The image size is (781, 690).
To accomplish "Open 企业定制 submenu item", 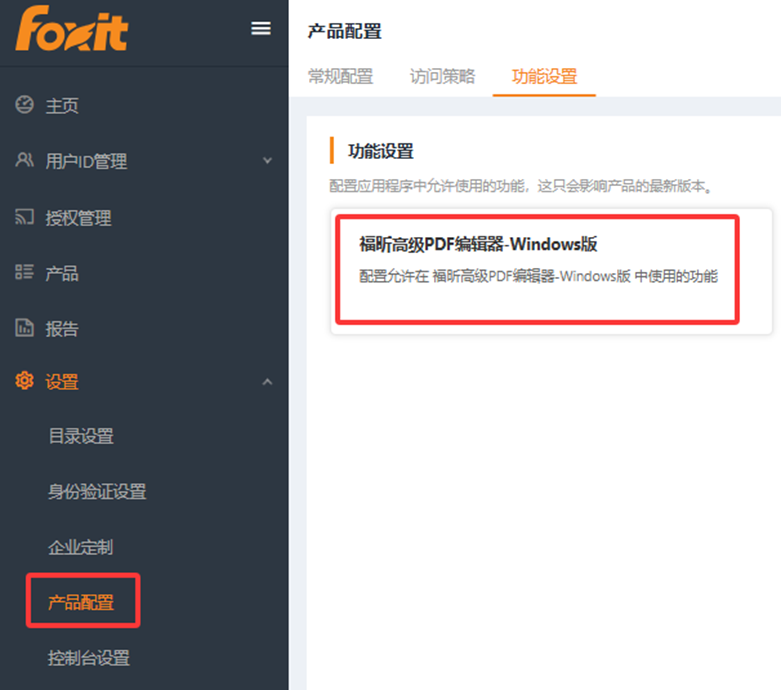I will (x=81, y=547).
